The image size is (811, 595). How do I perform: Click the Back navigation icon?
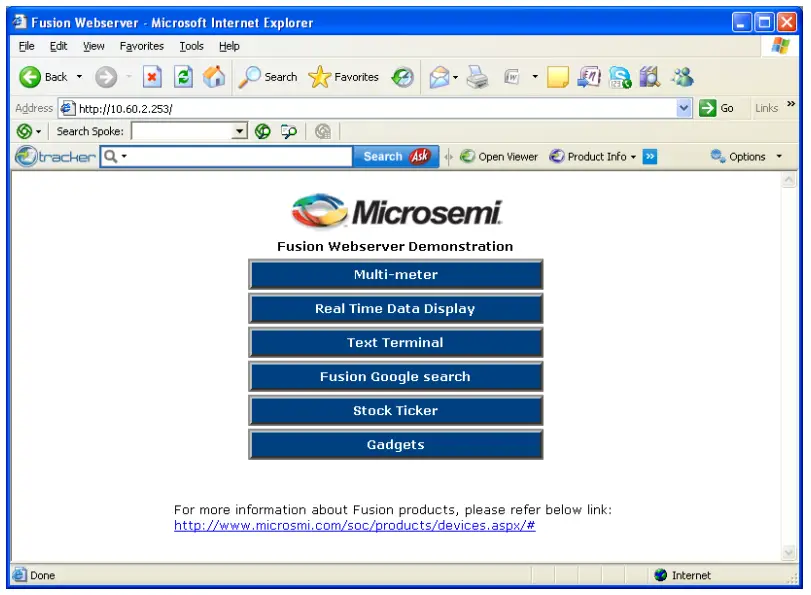31,77
